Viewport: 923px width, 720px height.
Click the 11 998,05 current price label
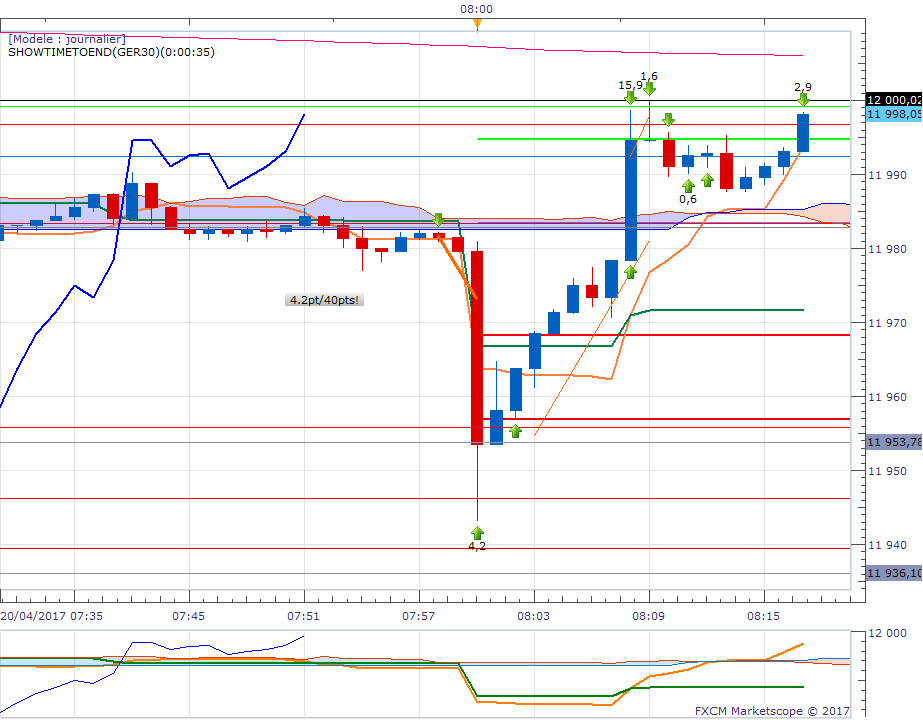coord(894,114)
